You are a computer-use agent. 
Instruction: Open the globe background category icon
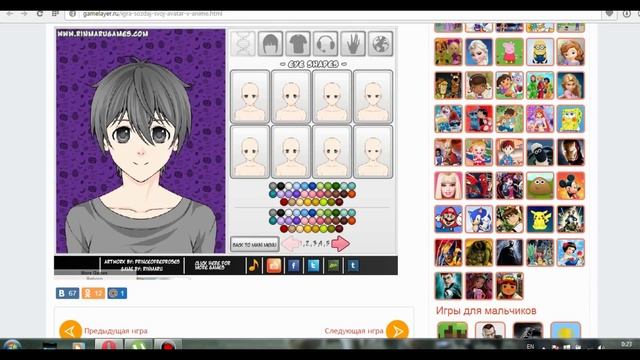point(380,44)
